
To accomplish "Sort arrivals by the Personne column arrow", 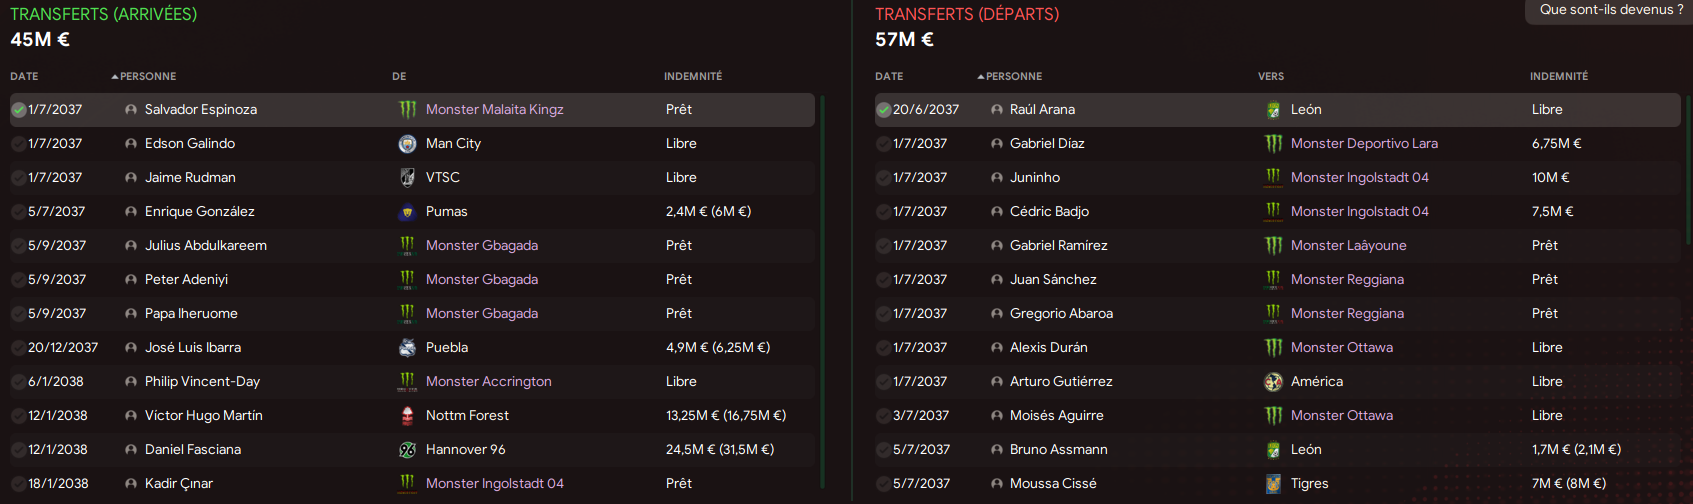I will coord(115,76).
